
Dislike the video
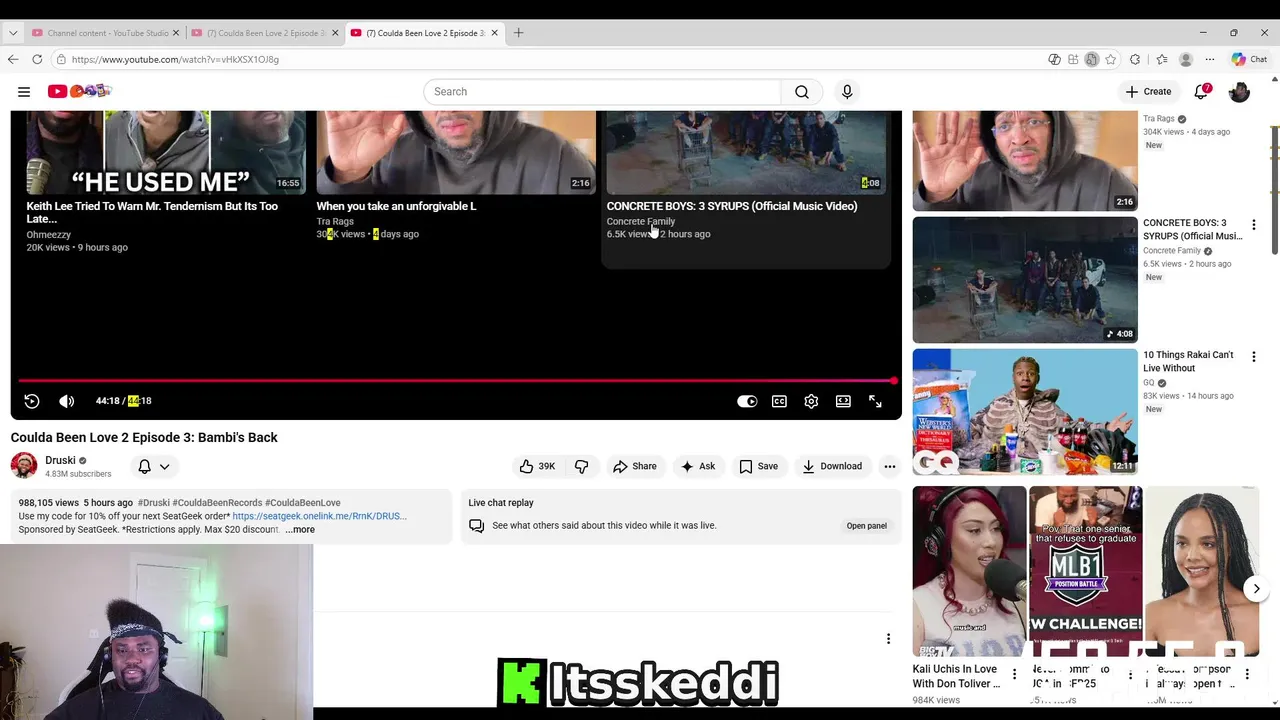[x=581, y=466]
